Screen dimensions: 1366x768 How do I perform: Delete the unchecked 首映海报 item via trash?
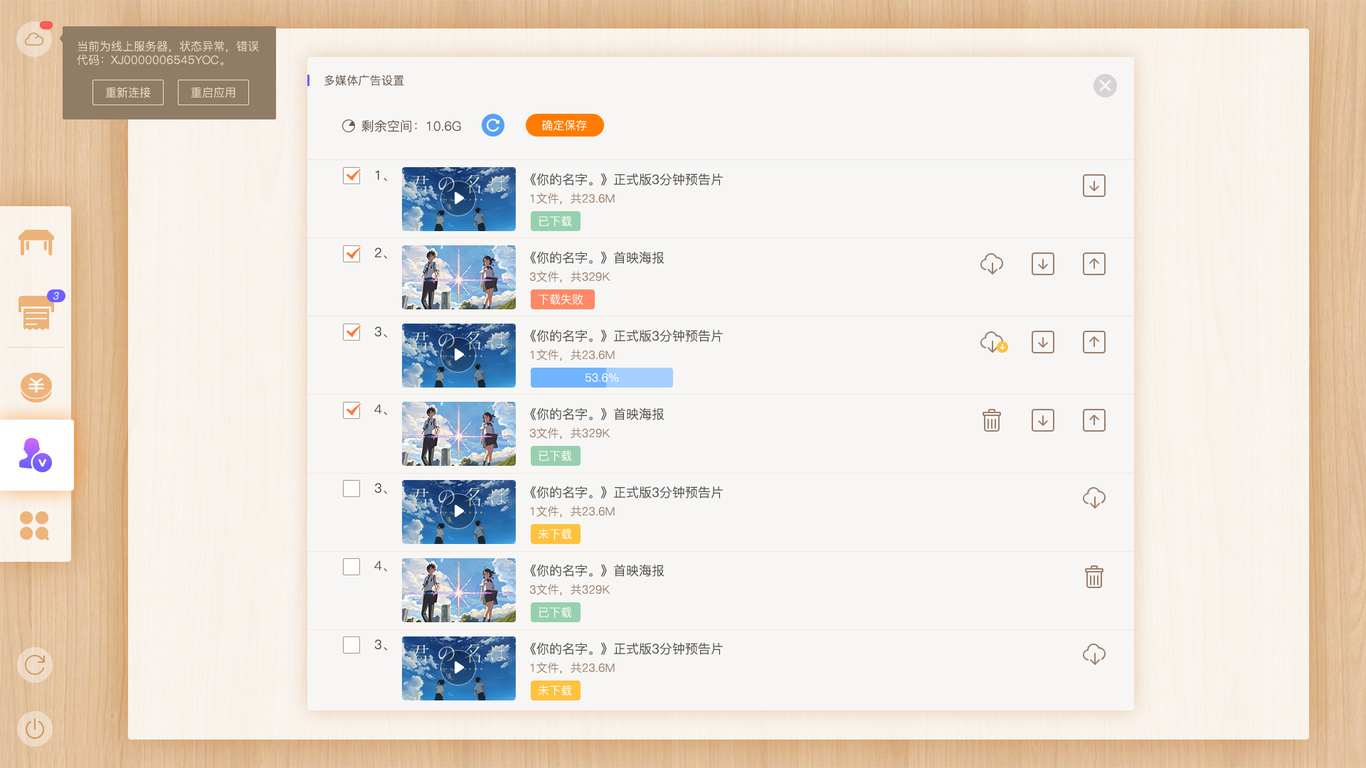pos(1094,576)
